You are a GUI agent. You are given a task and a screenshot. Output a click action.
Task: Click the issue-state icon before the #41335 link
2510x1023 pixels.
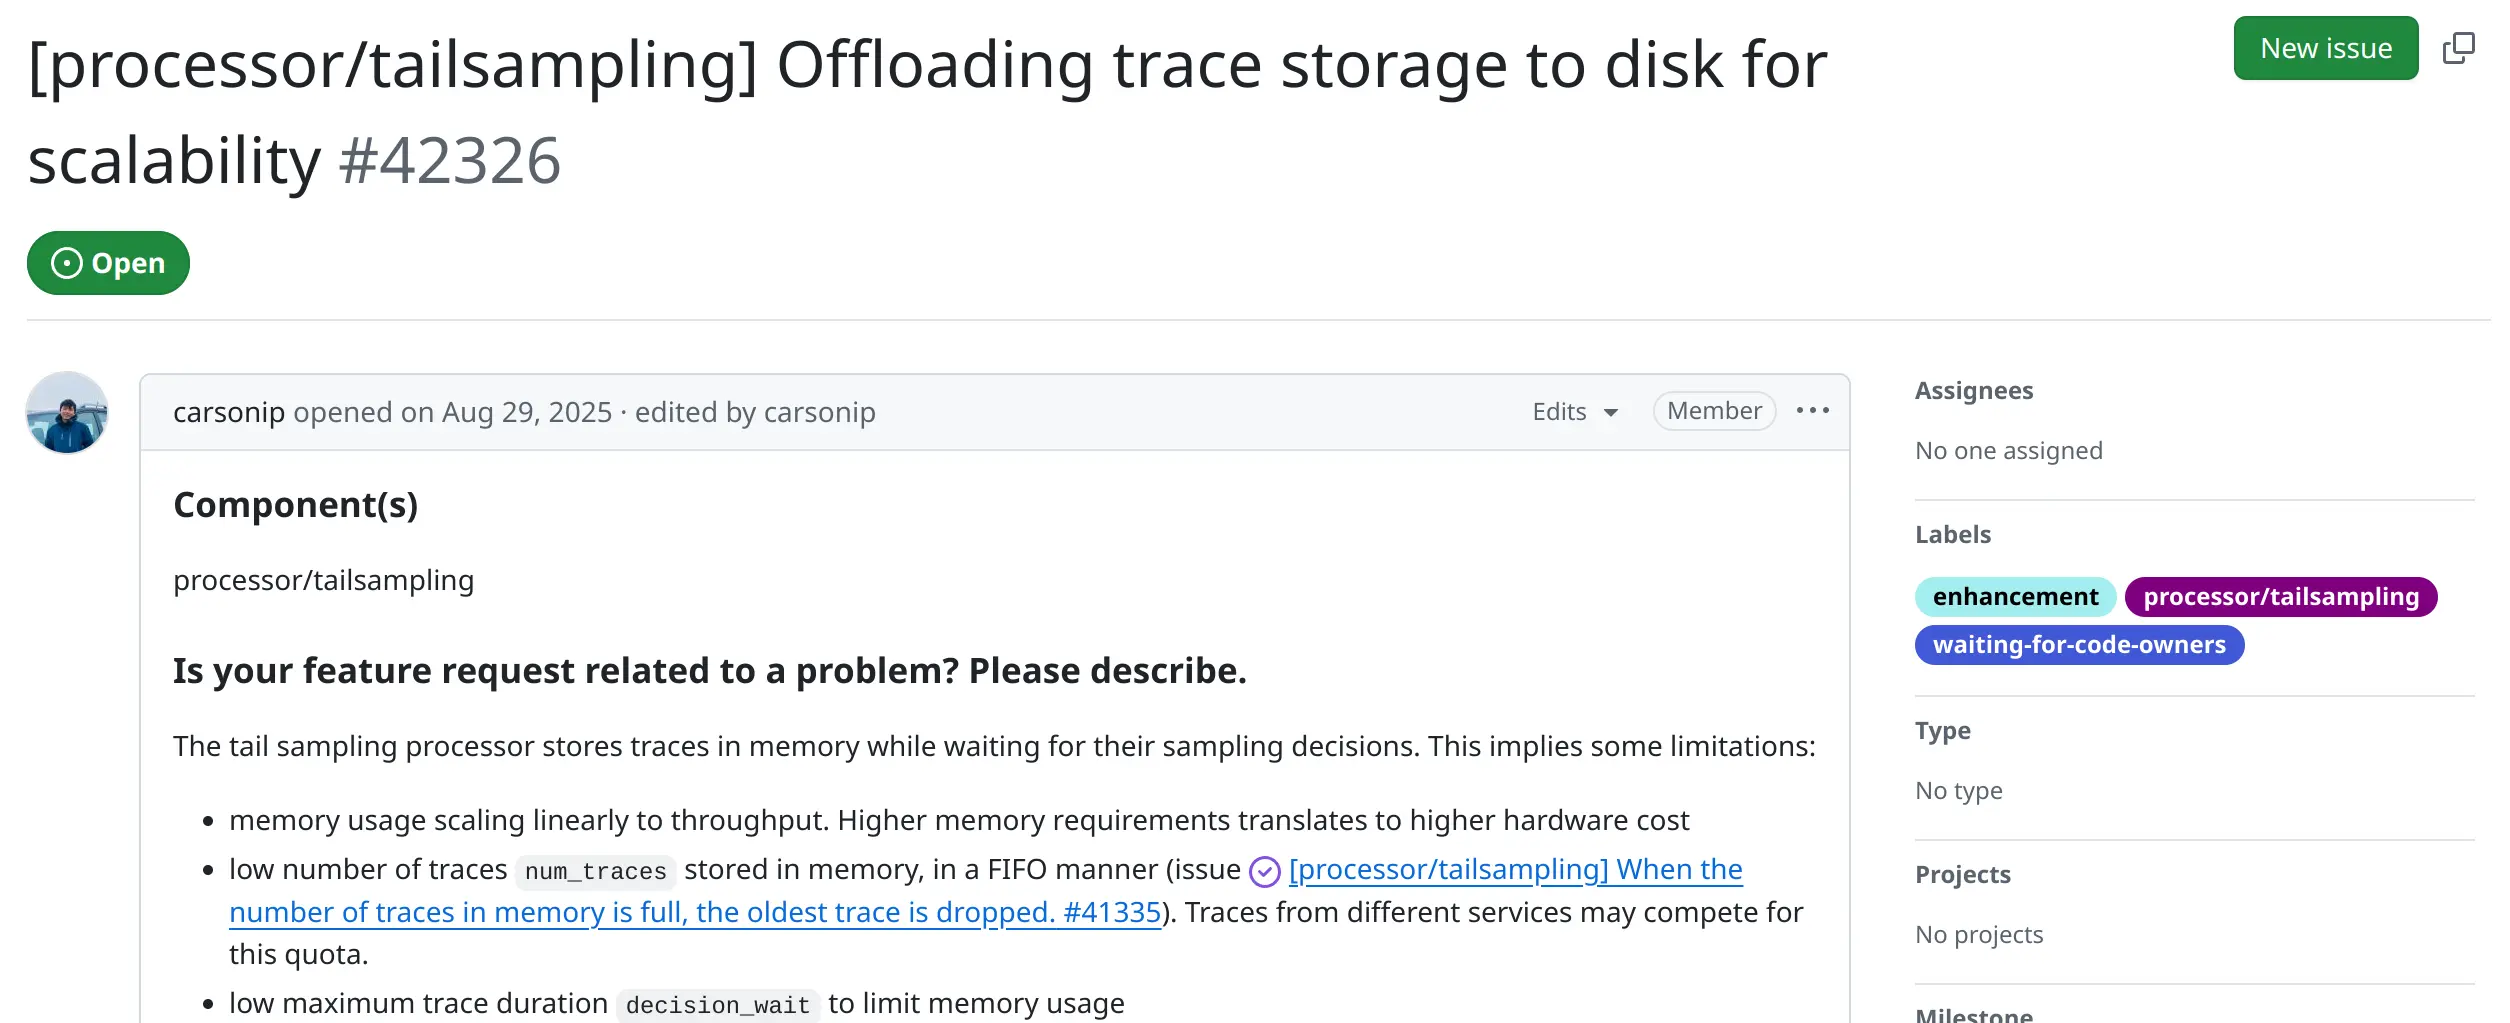click(1264, 870)
